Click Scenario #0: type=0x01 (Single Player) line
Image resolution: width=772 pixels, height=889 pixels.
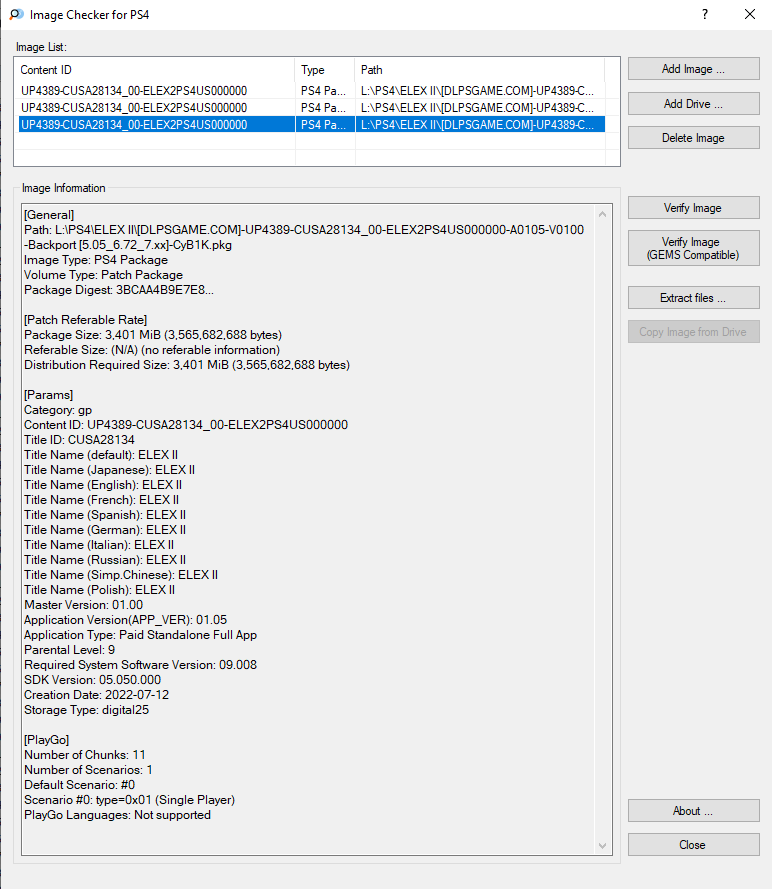129,800
